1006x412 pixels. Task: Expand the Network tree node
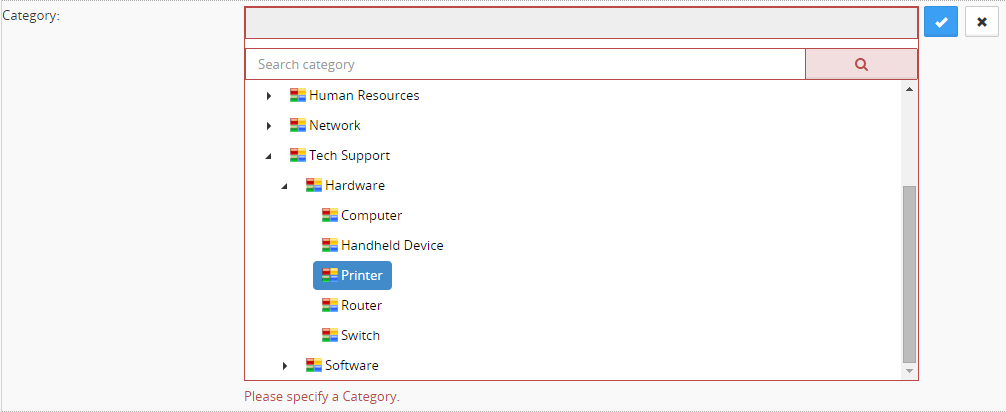tap(269, 126)
